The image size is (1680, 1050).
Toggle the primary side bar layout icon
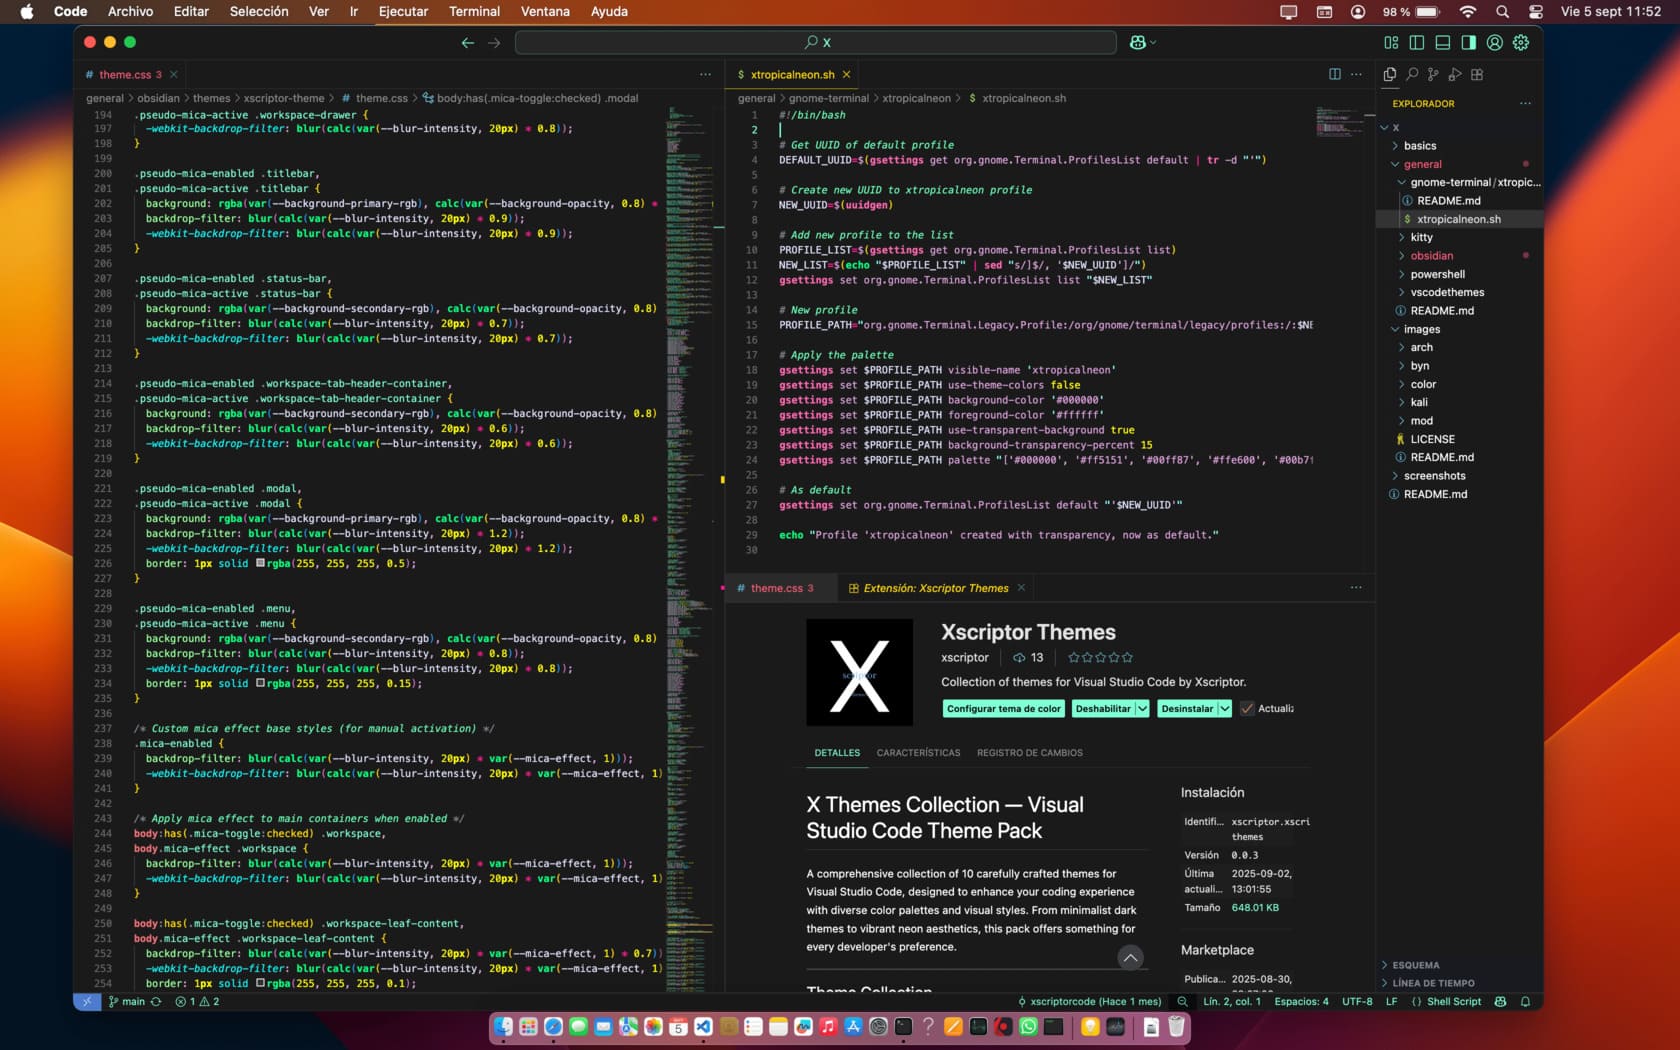[1417, 42]
